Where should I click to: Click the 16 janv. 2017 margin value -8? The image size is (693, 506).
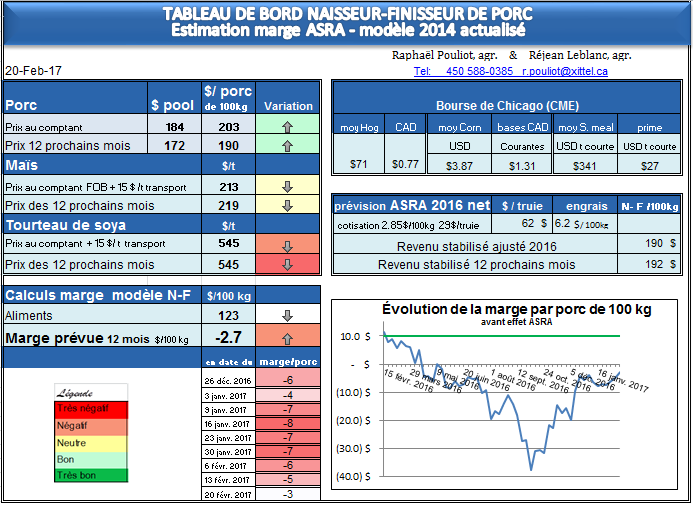[x=287, y=423]
